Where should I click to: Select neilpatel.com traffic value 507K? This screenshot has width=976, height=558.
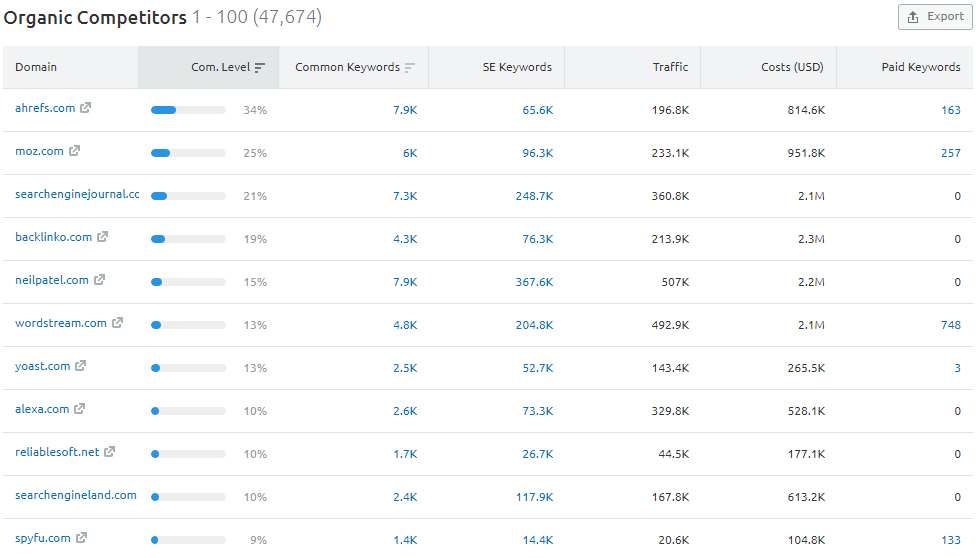click(x=675, y=281)
